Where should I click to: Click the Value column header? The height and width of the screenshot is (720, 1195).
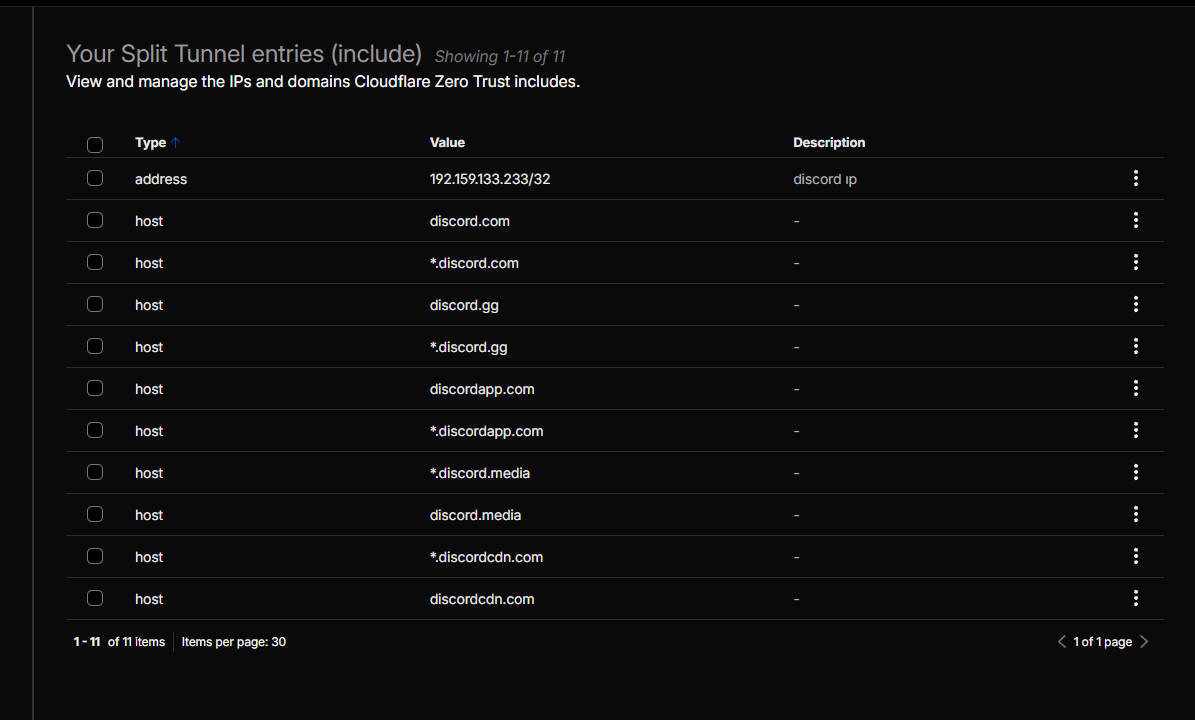tap(447, 143)
